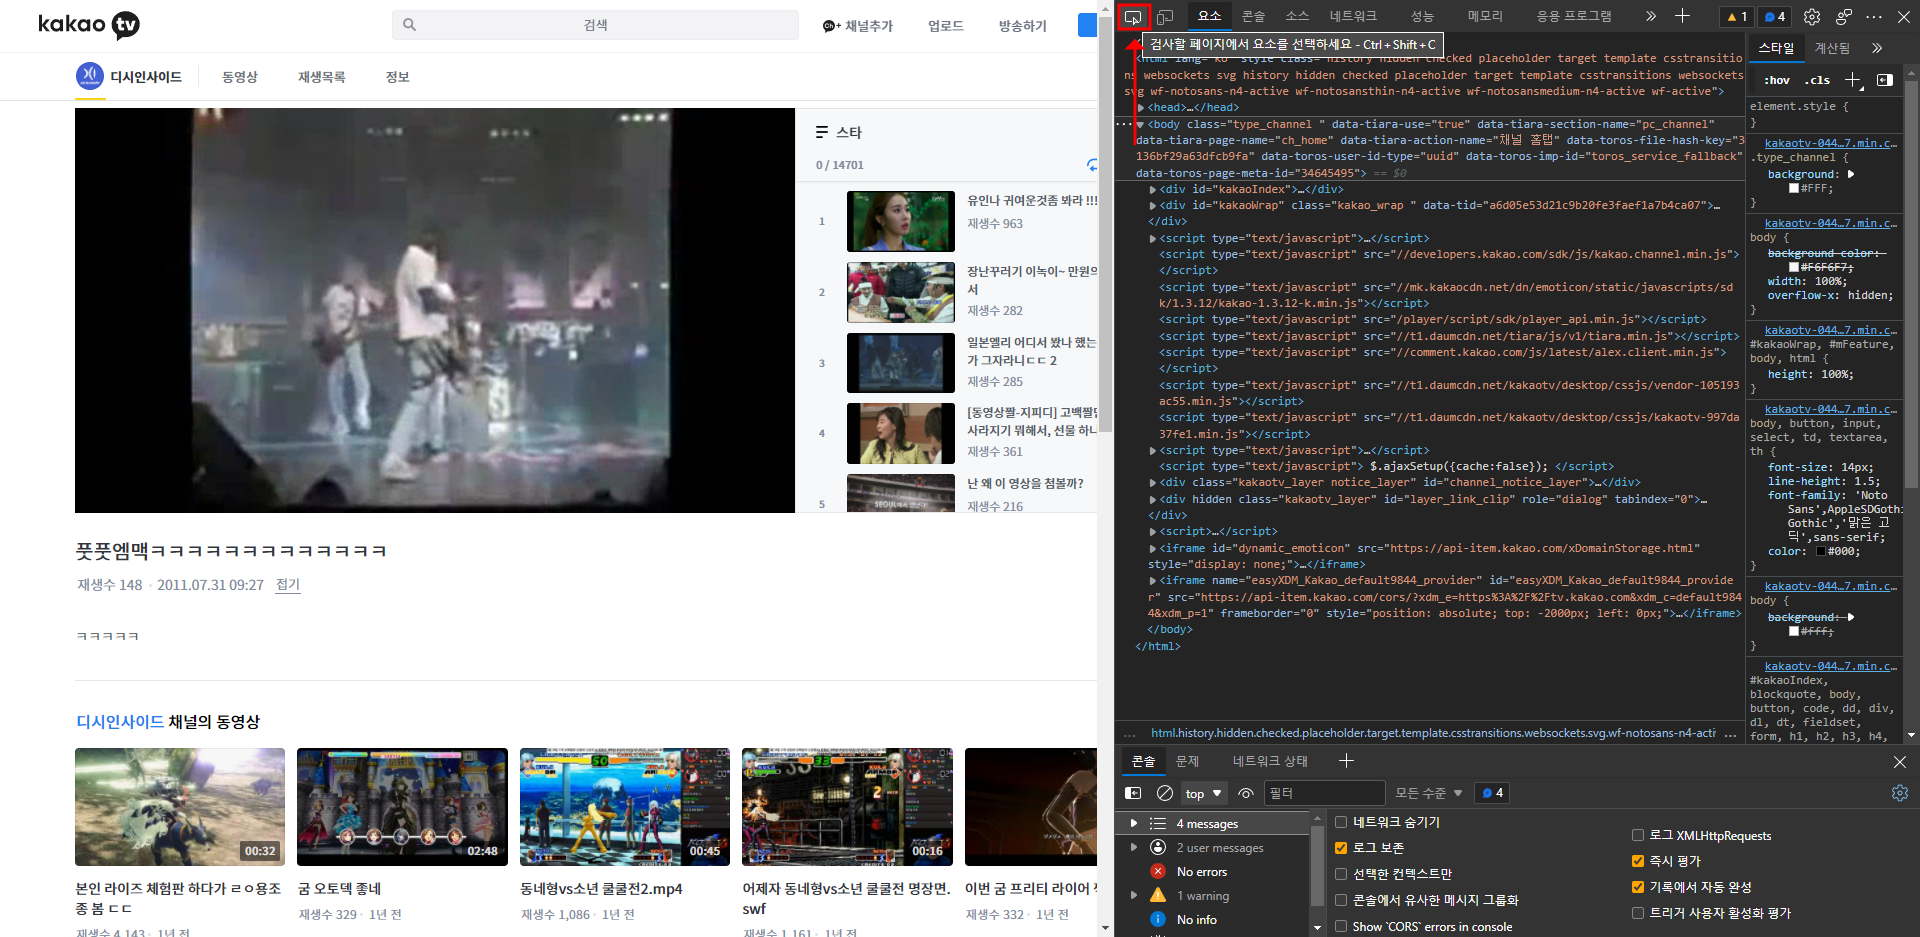This screenshot has height=937, width=1920.
Task: Click the element inspector picker icon
Action: point(1133,17)
